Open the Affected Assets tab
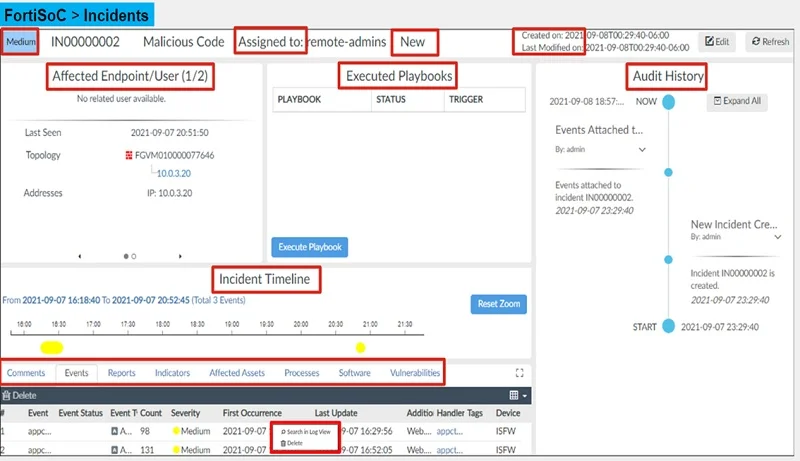 [237, 373]
